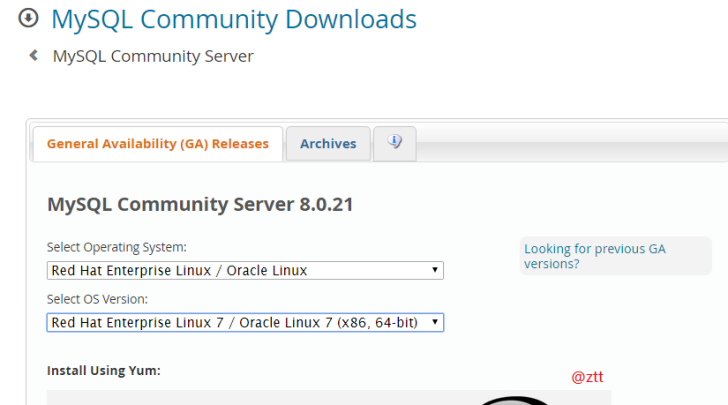Click the gray panel below Install Using Yum

pyautogui.click(x=250, y=397)
